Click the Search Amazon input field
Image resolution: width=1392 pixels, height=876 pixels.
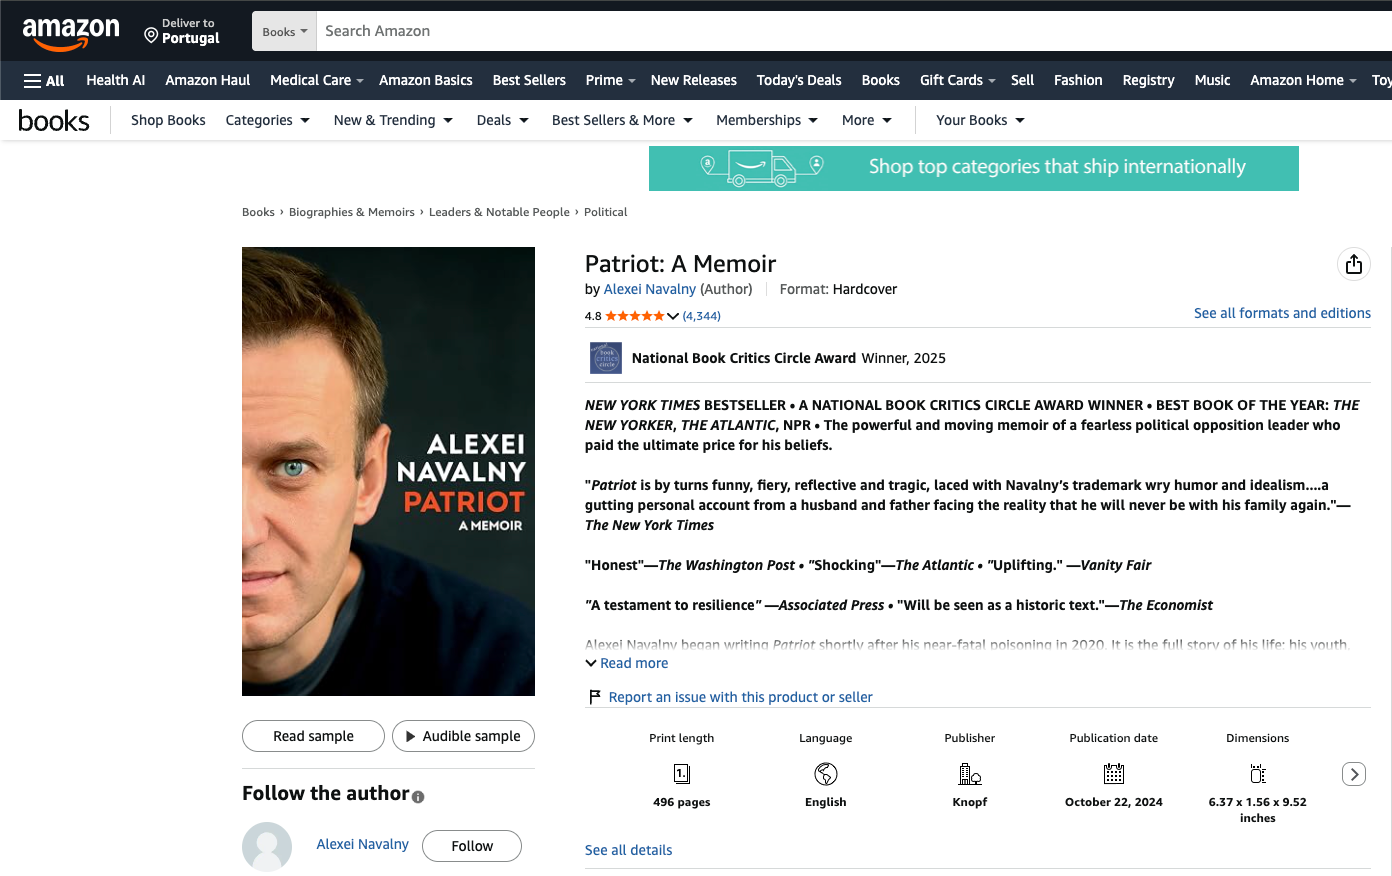854,31
